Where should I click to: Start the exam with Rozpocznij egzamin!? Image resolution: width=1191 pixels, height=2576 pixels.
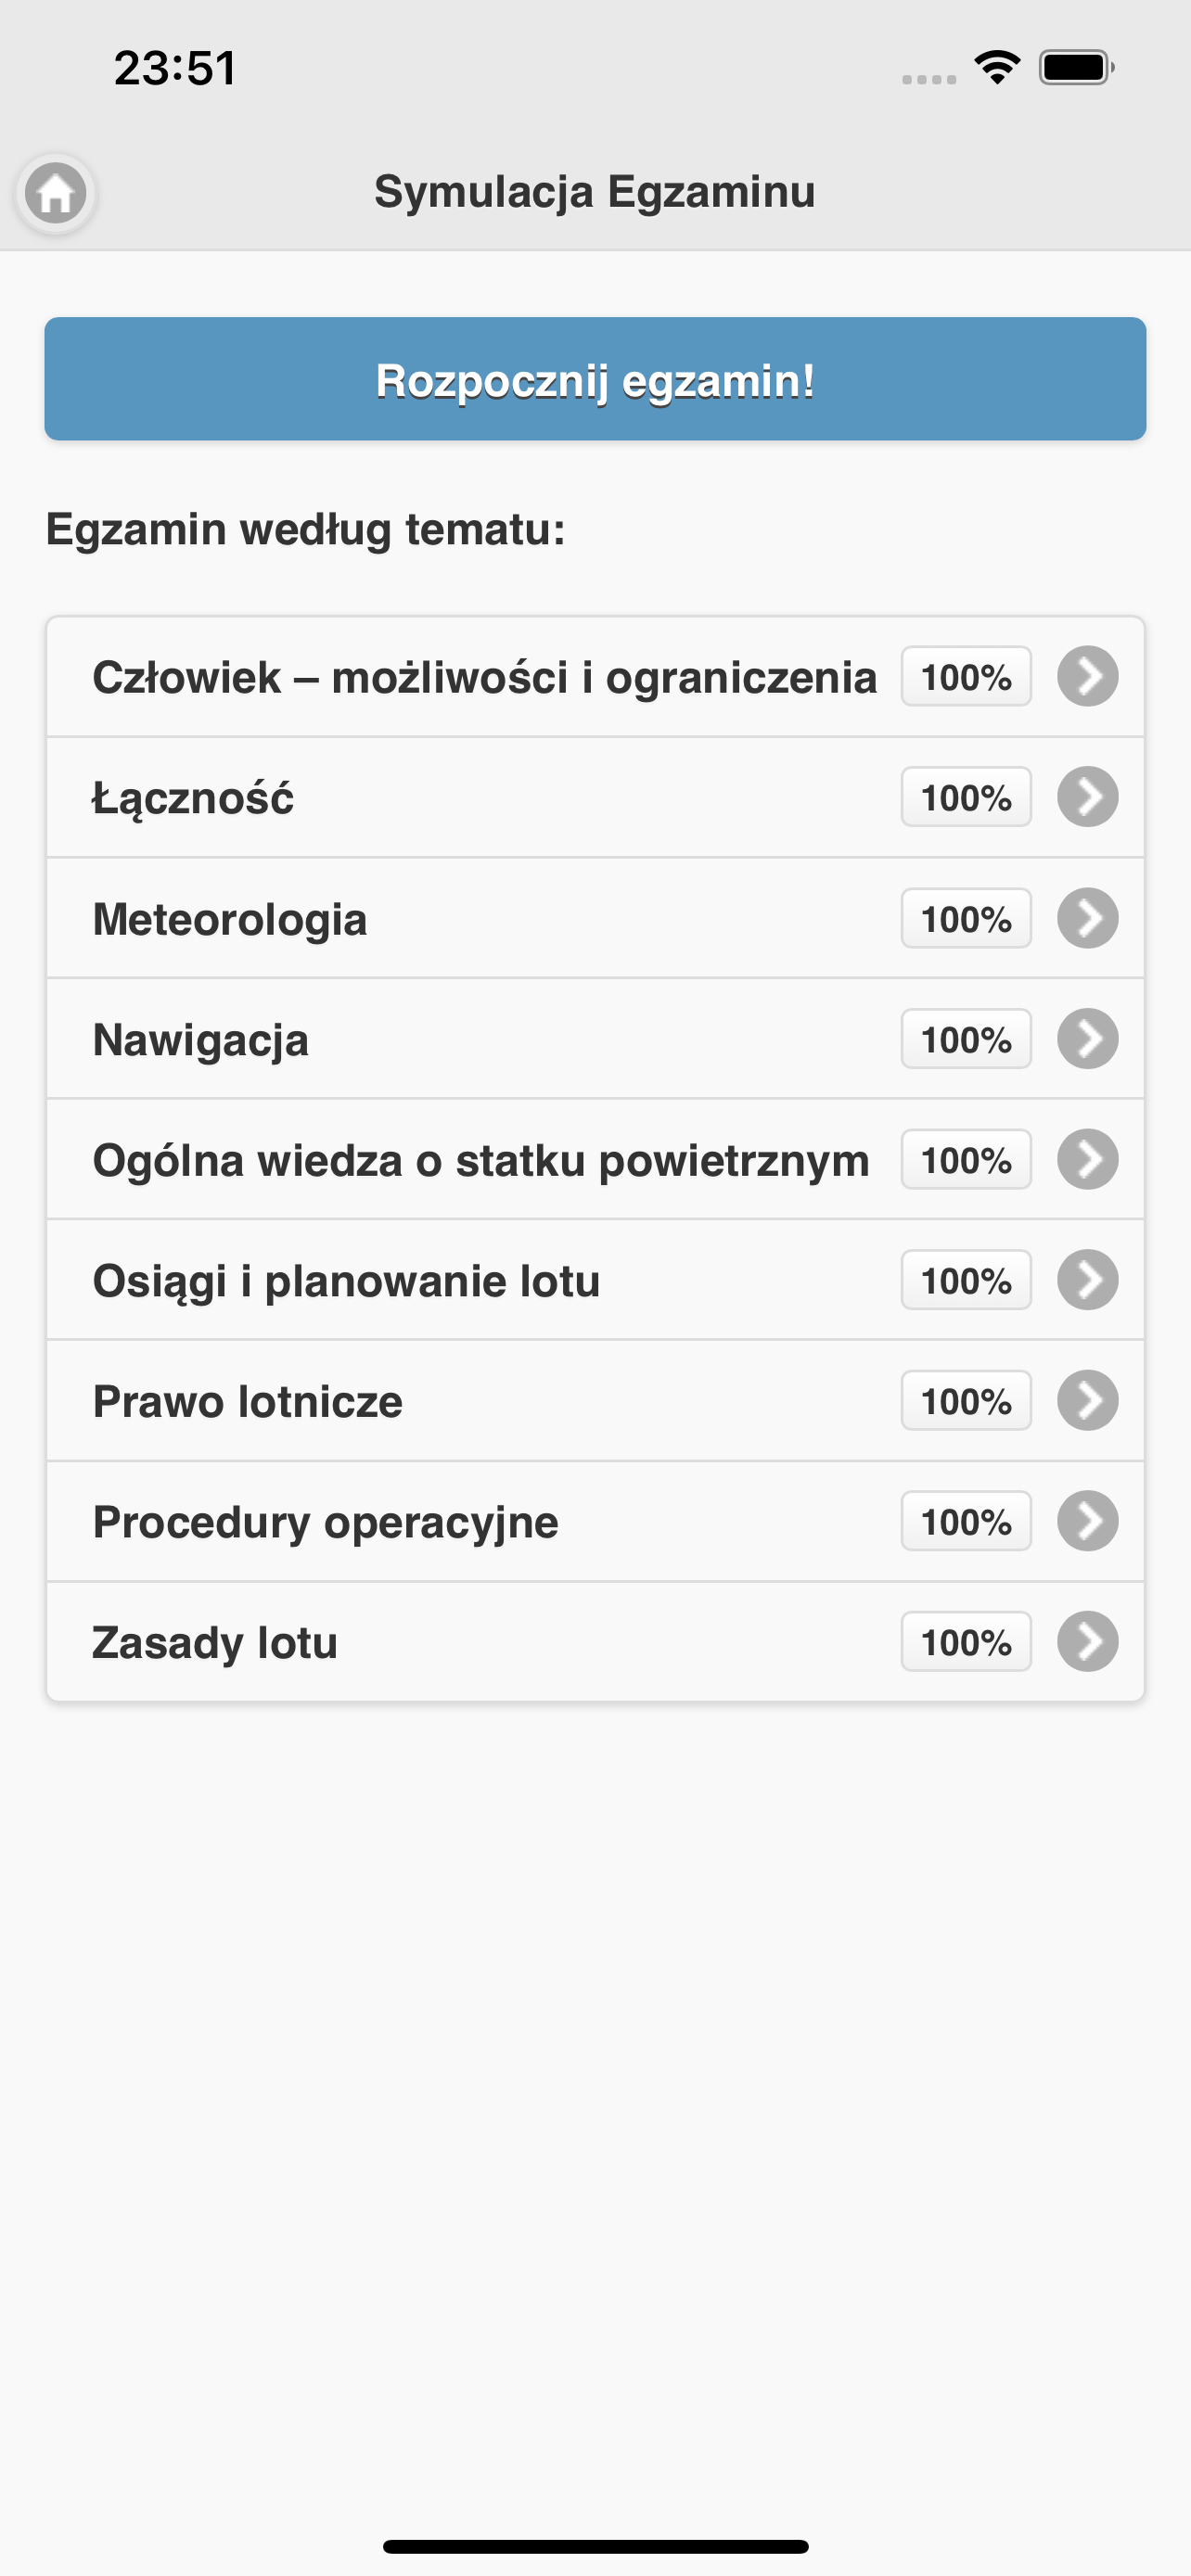(595, 379)
